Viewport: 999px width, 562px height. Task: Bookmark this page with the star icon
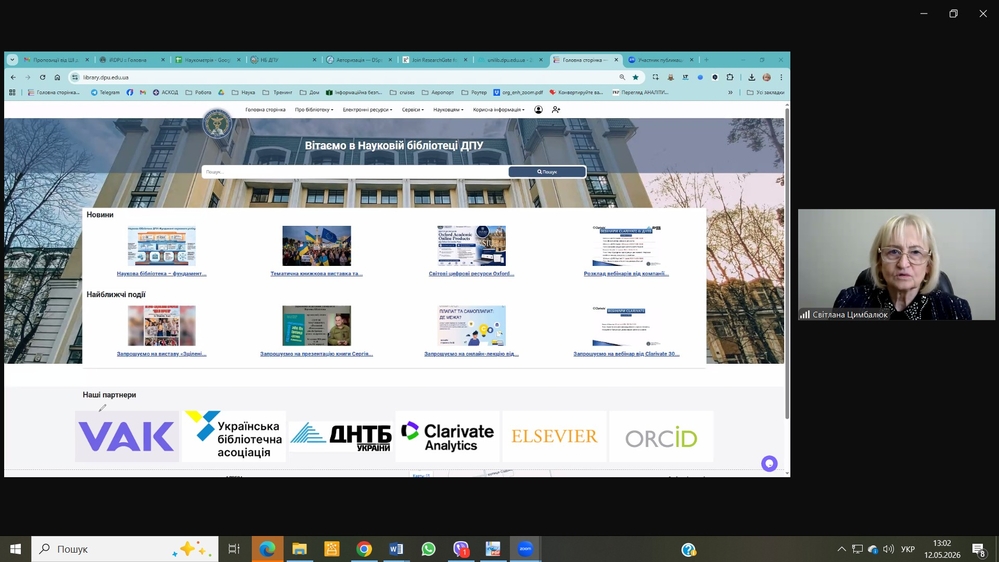(x=635, y=77)
